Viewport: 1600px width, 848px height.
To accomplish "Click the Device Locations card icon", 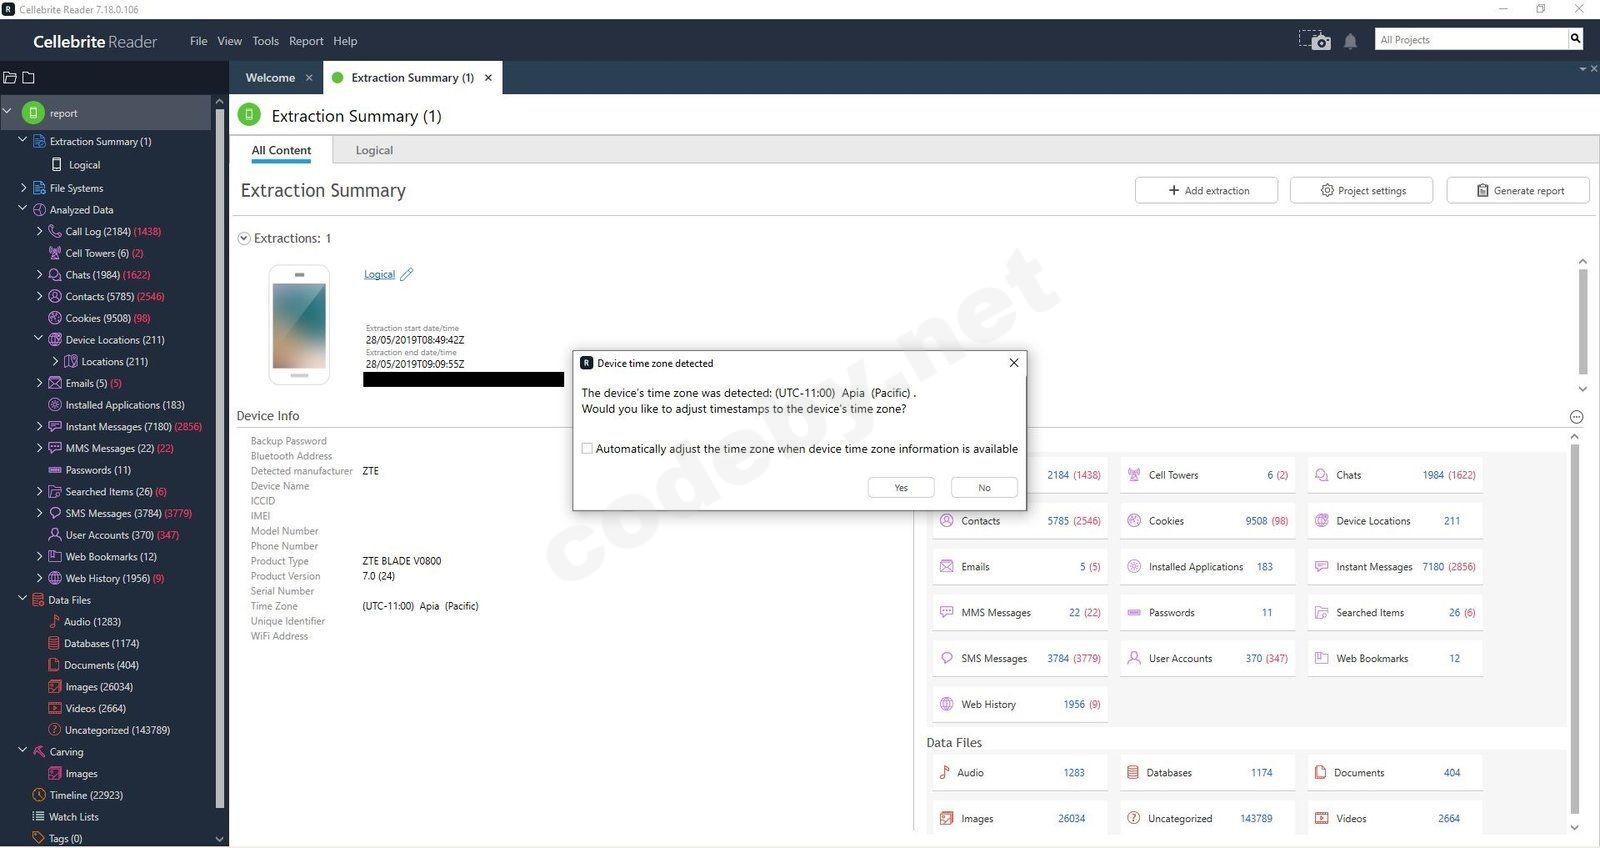I will coord(1322,521).
